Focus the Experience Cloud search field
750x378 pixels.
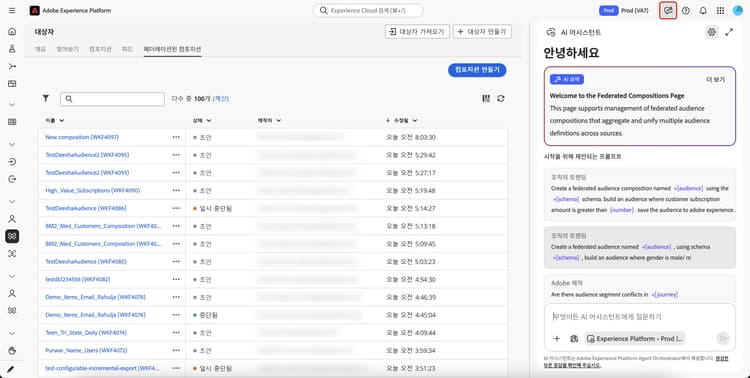pyautogui.click(x=368, y=11)
